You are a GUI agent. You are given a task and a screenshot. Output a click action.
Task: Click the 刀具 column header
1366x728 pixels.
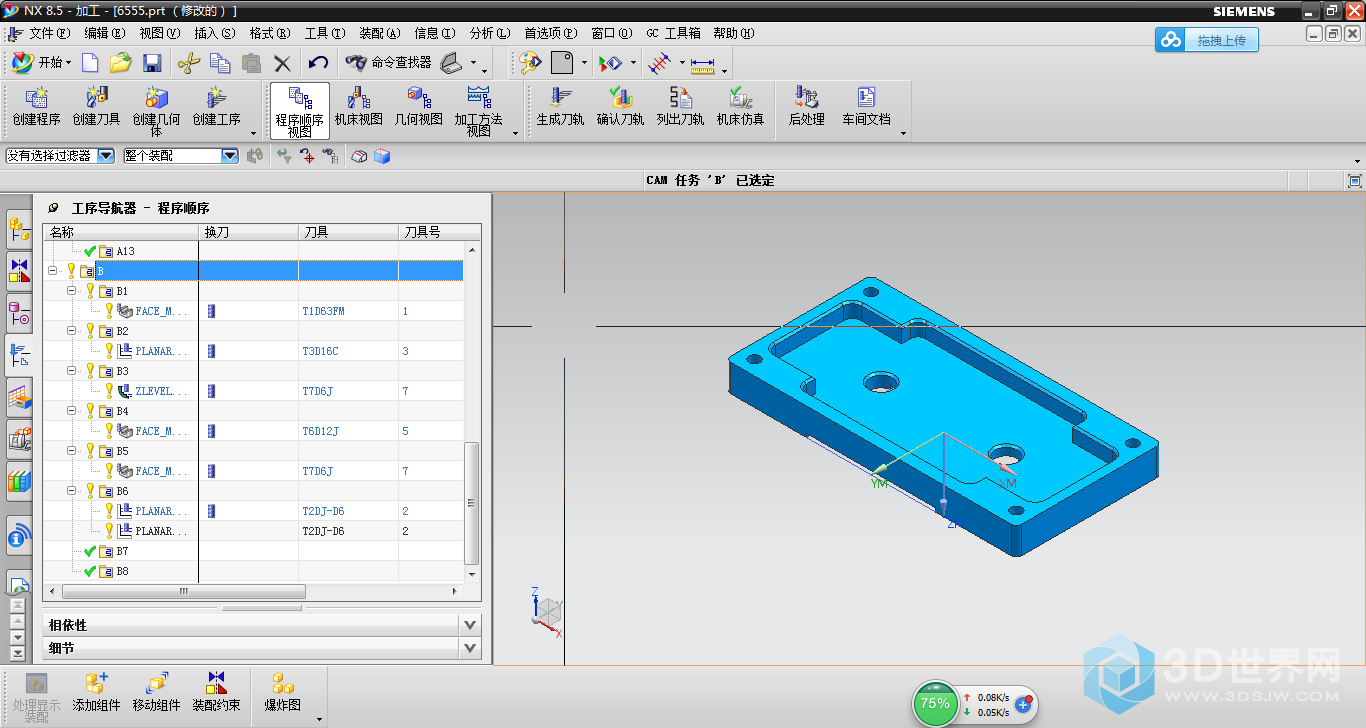(x=348, y=232)
